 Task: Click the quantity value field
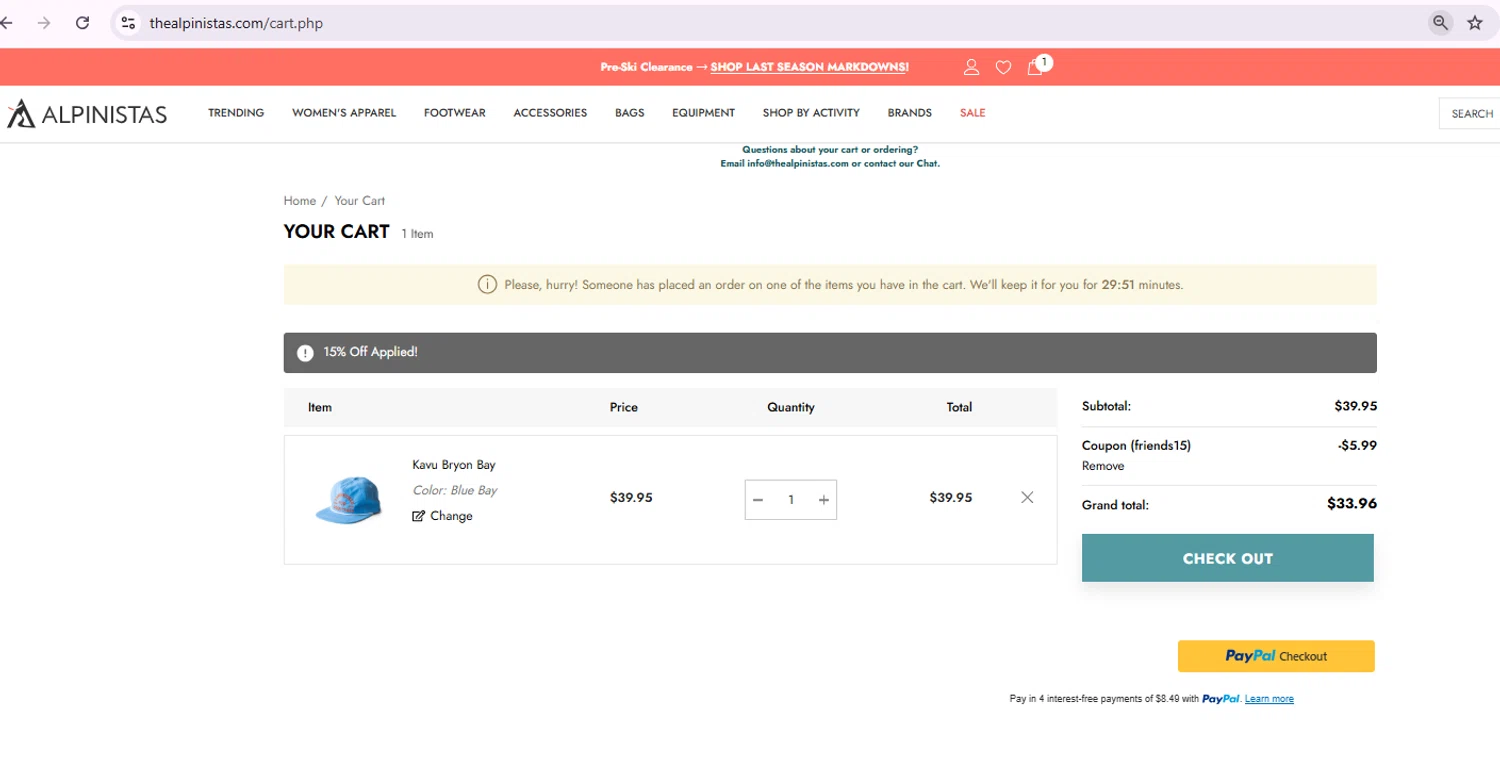[x=791, y=500]
